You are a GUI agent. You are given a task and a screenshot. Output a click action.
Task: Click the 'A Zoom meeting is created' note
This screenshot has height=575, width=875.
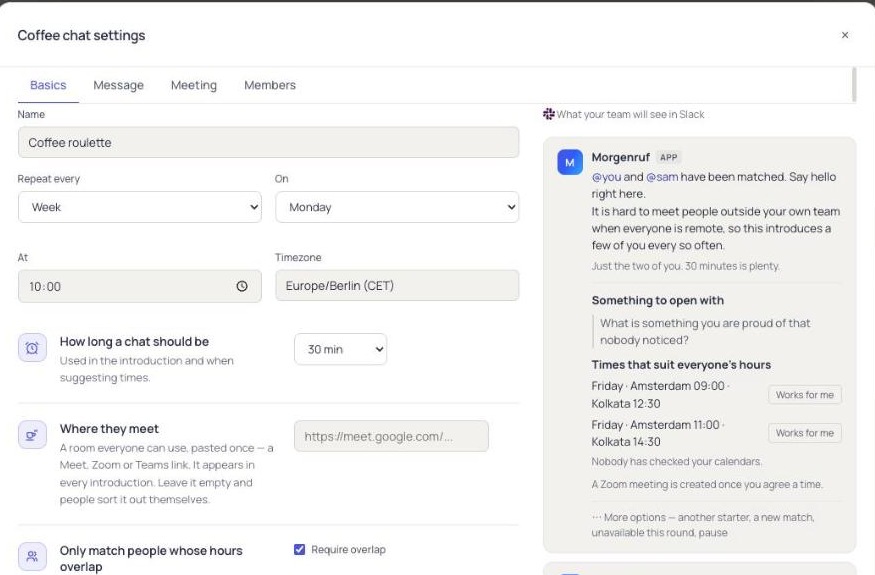707,485
